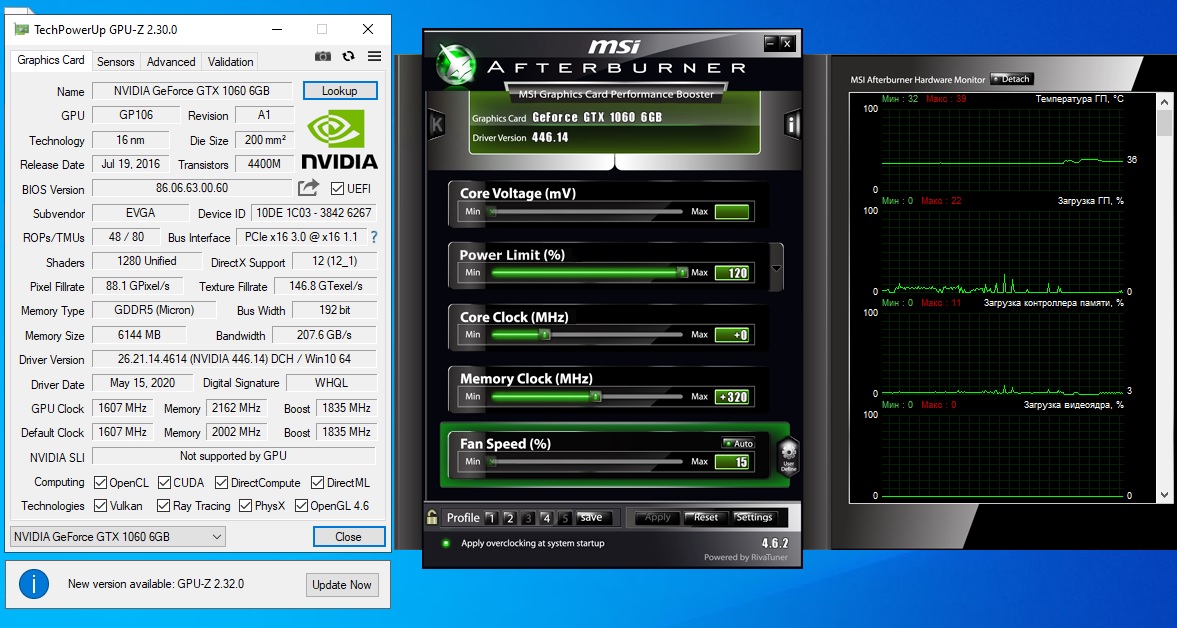Image resolution: width=1177 pixels, height=628 pixels.
Task: Open the GPU-Z hamburger menu
Action: pyautogui.click(x=374, y=56)
